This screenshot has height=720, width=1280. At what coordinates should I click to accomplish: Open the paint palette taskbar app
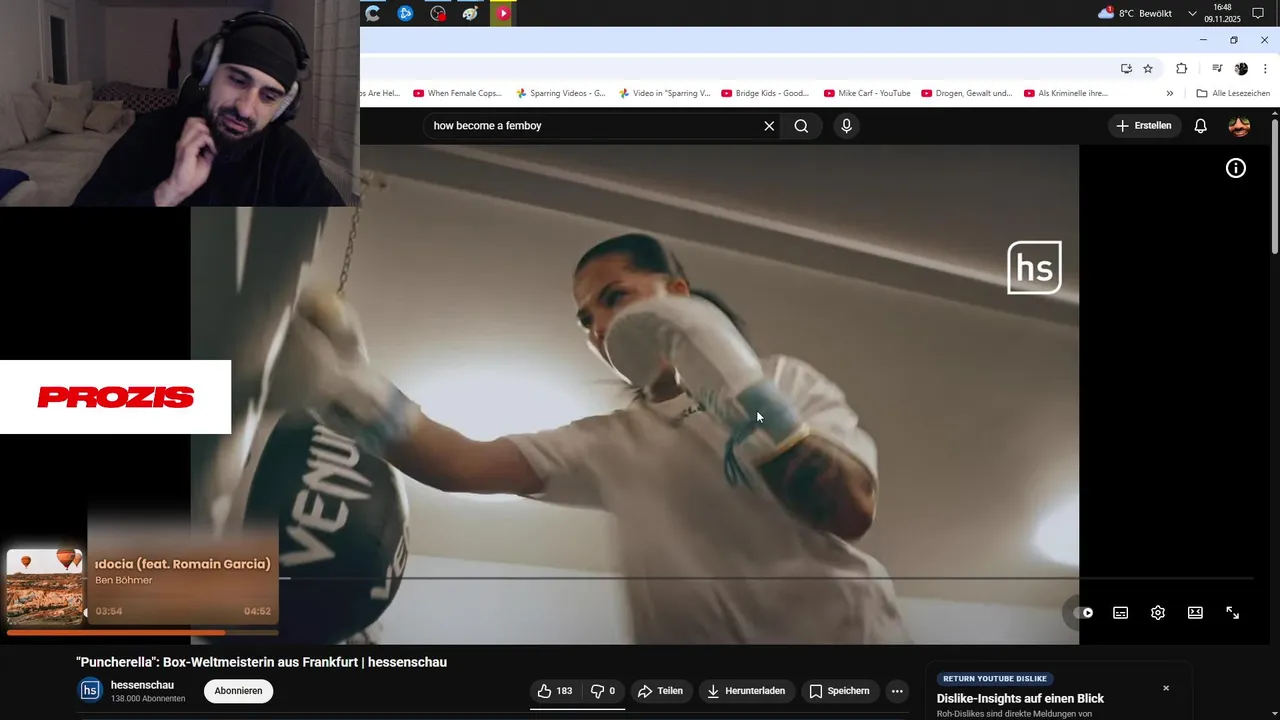click(x=470, y=13)
